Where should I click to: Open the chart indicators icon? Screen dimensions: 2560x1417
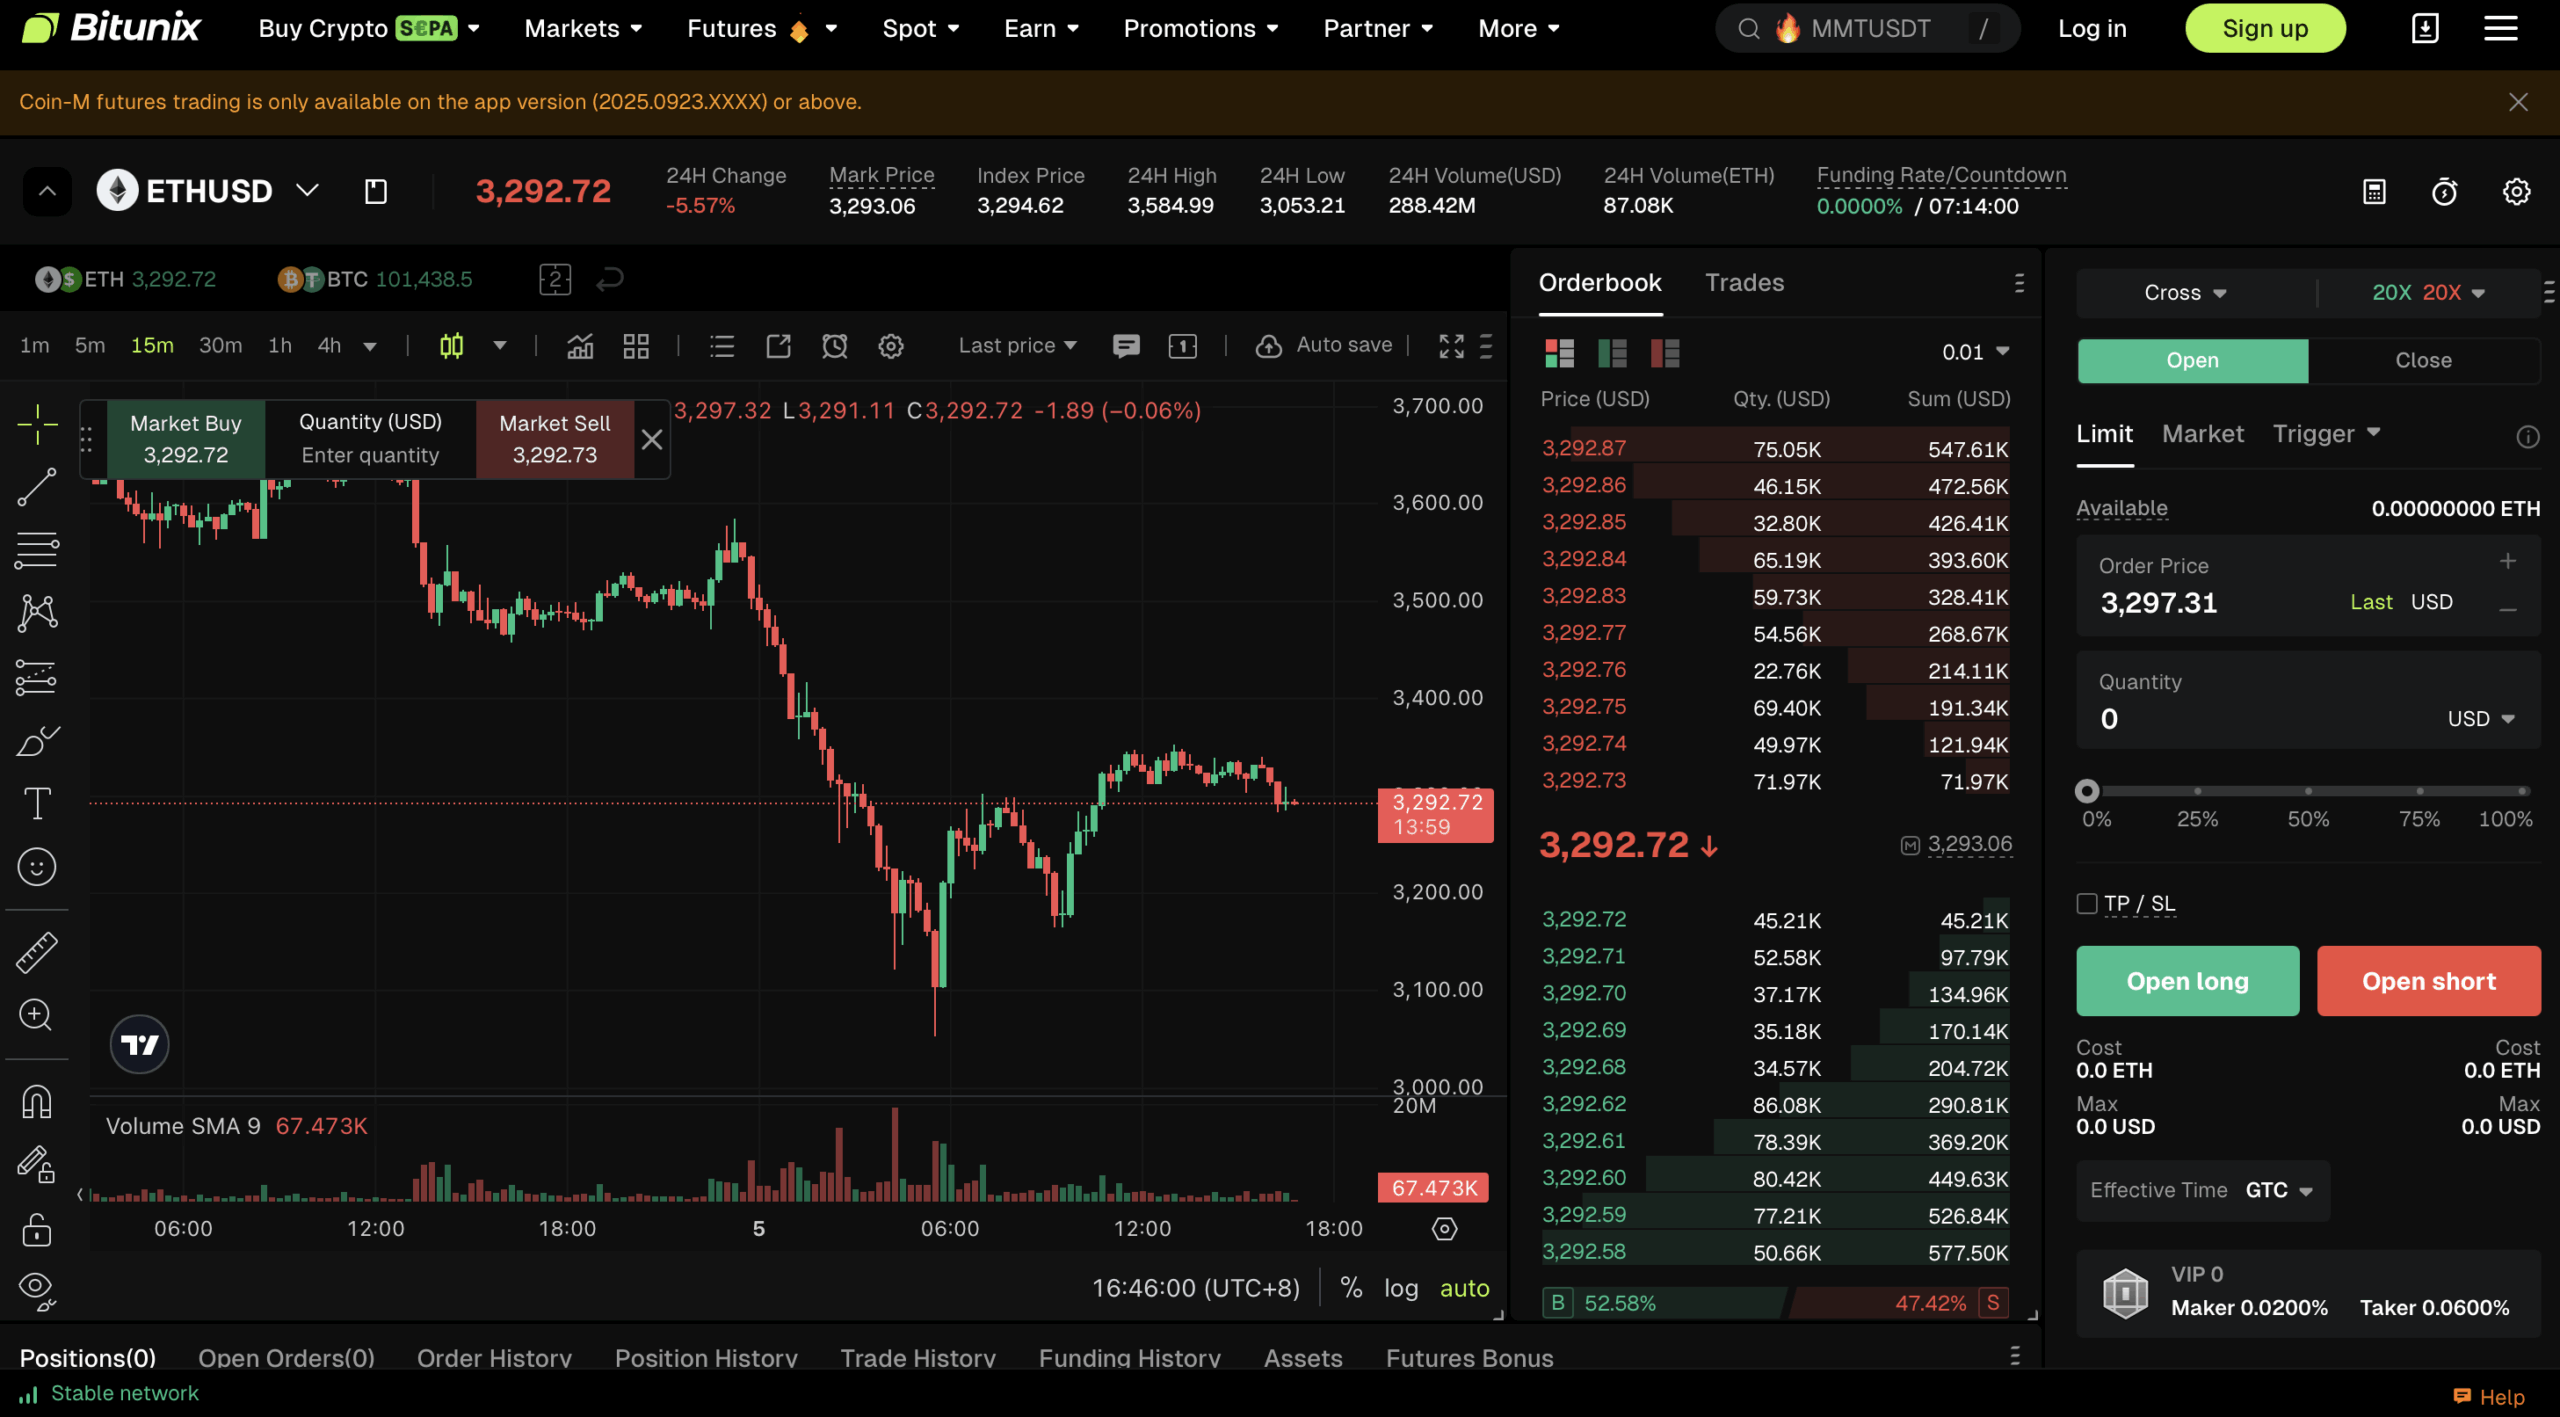[x=580, y=346]
